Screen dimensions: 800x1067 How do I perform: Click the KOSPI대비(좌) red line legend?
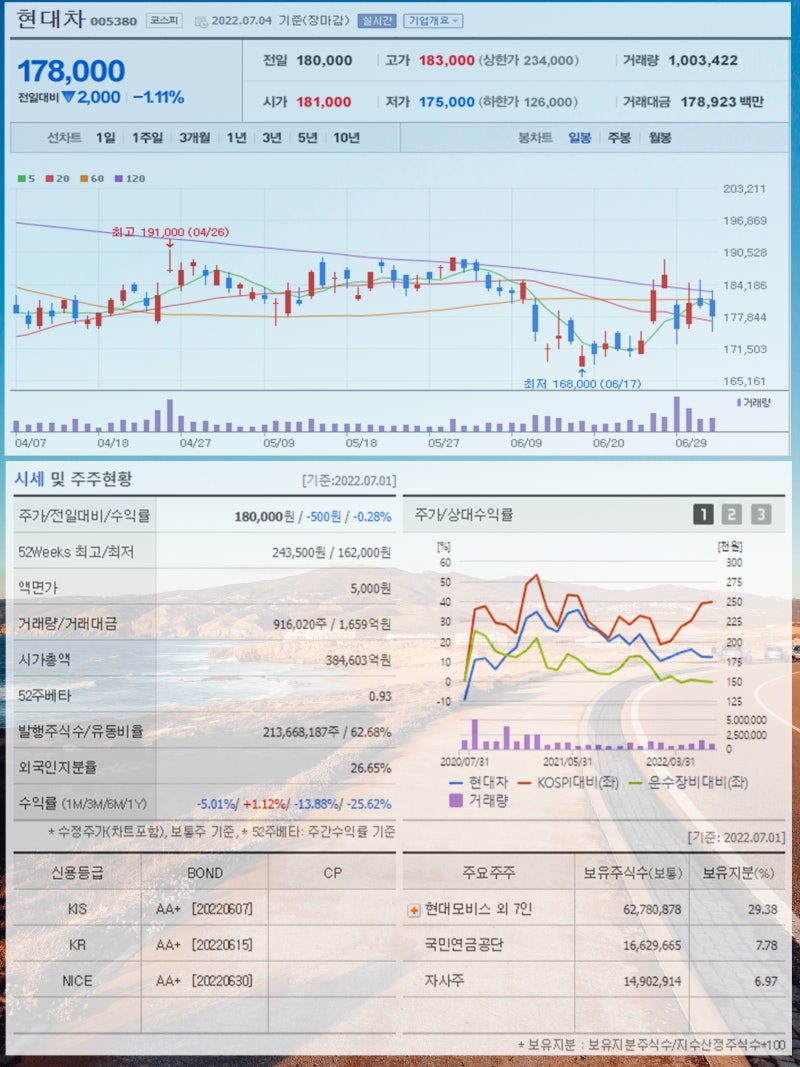(569, 783)
